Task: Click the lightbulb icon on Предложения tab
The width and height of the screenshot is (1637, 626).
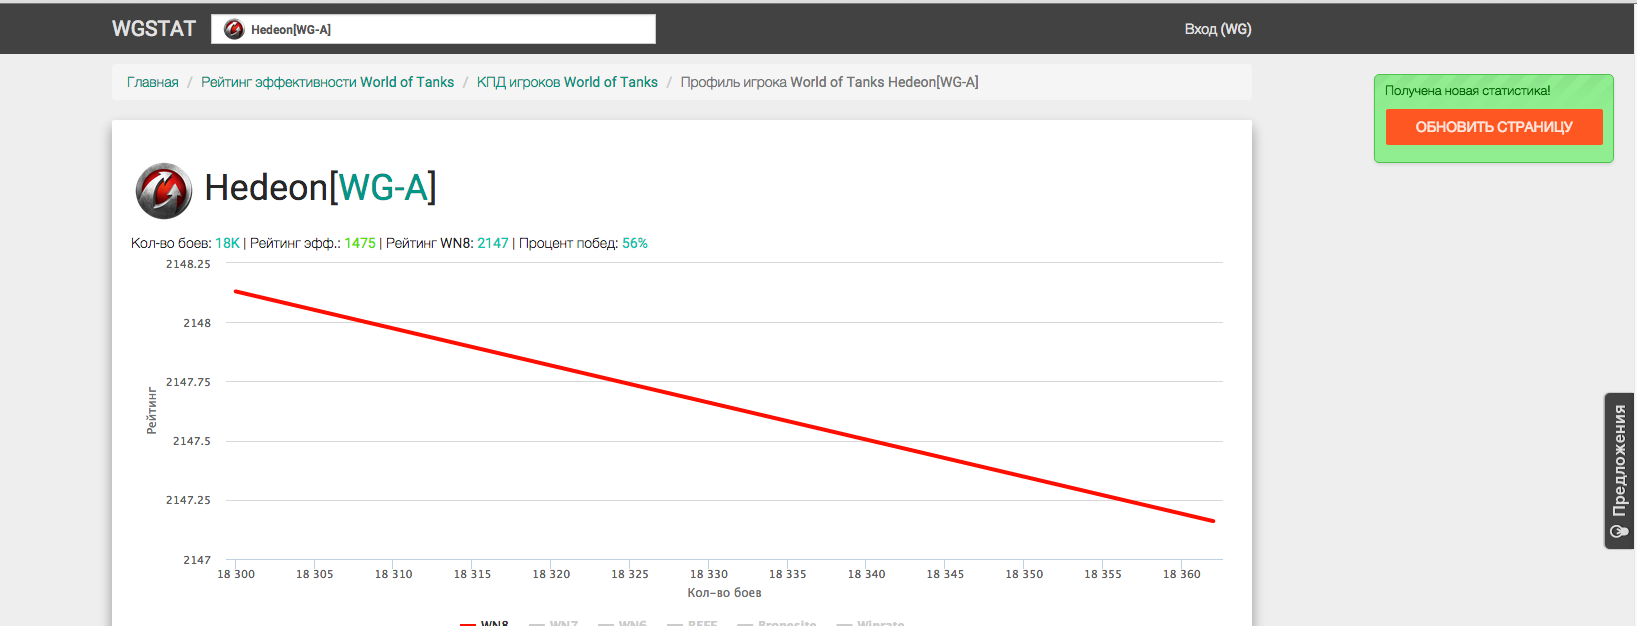Action: 1619,532
